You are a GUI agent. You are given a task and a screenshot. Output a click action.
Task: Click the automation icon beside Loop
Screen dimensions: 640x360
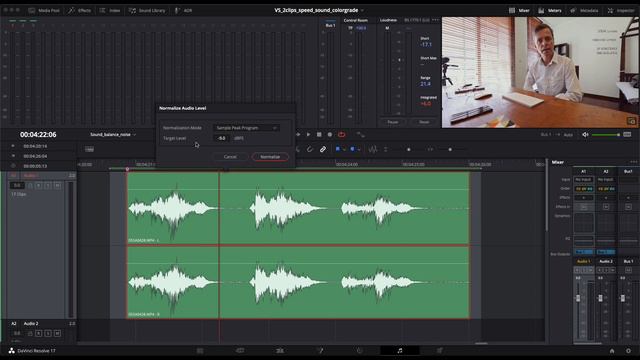click(x=360, y=134)
